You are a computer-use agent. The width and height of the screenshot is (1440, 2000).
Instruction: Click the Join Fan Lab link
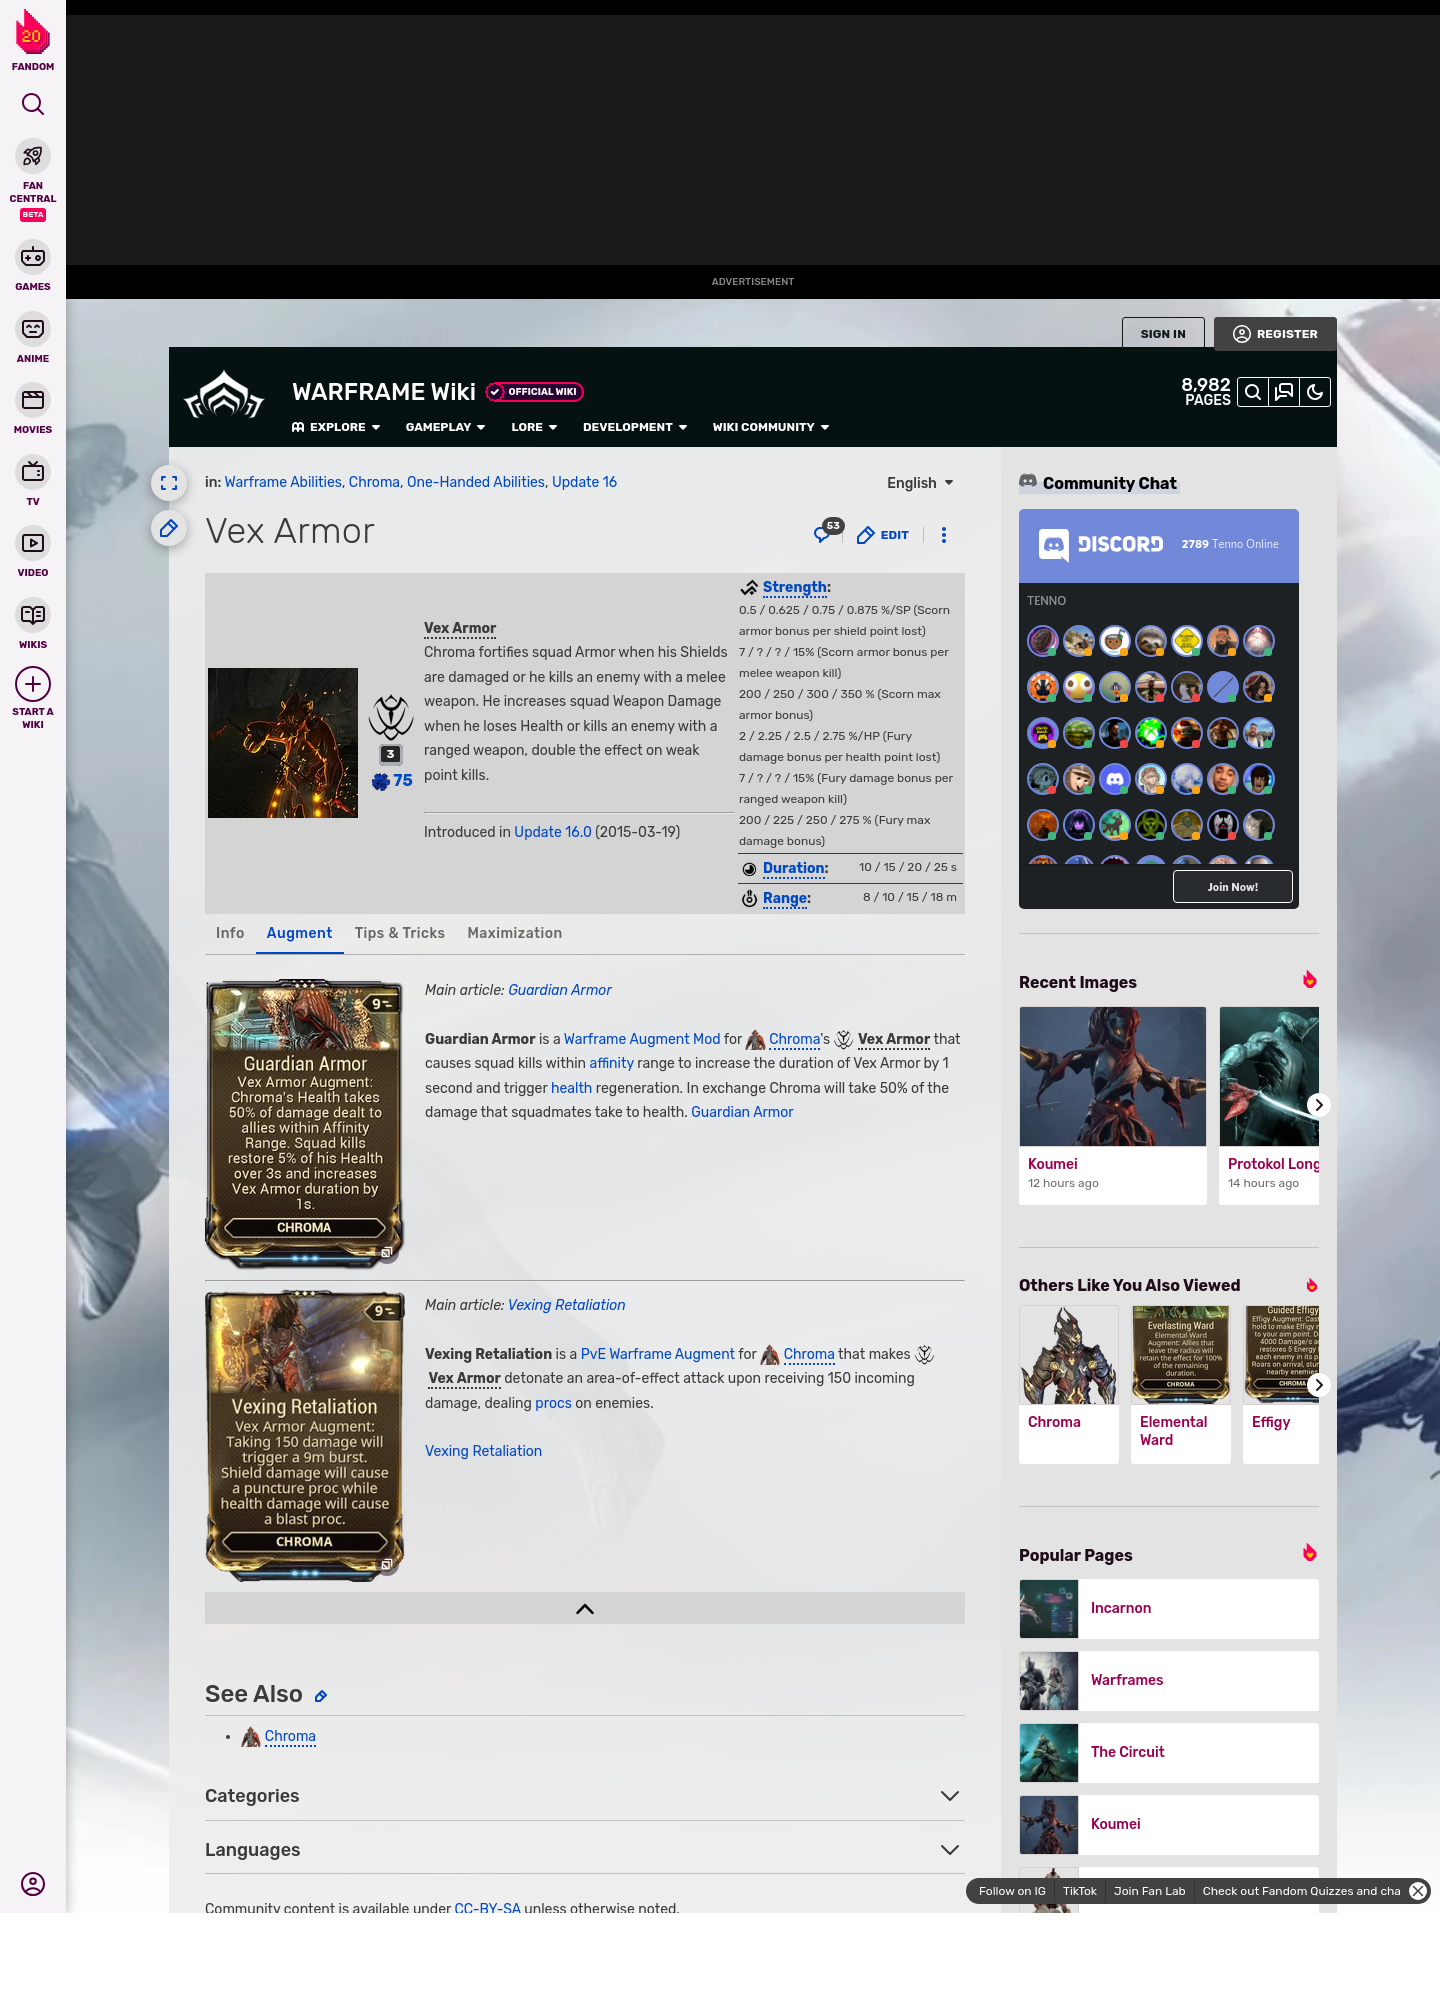pyautogui.click(x=1150, y=1891)
